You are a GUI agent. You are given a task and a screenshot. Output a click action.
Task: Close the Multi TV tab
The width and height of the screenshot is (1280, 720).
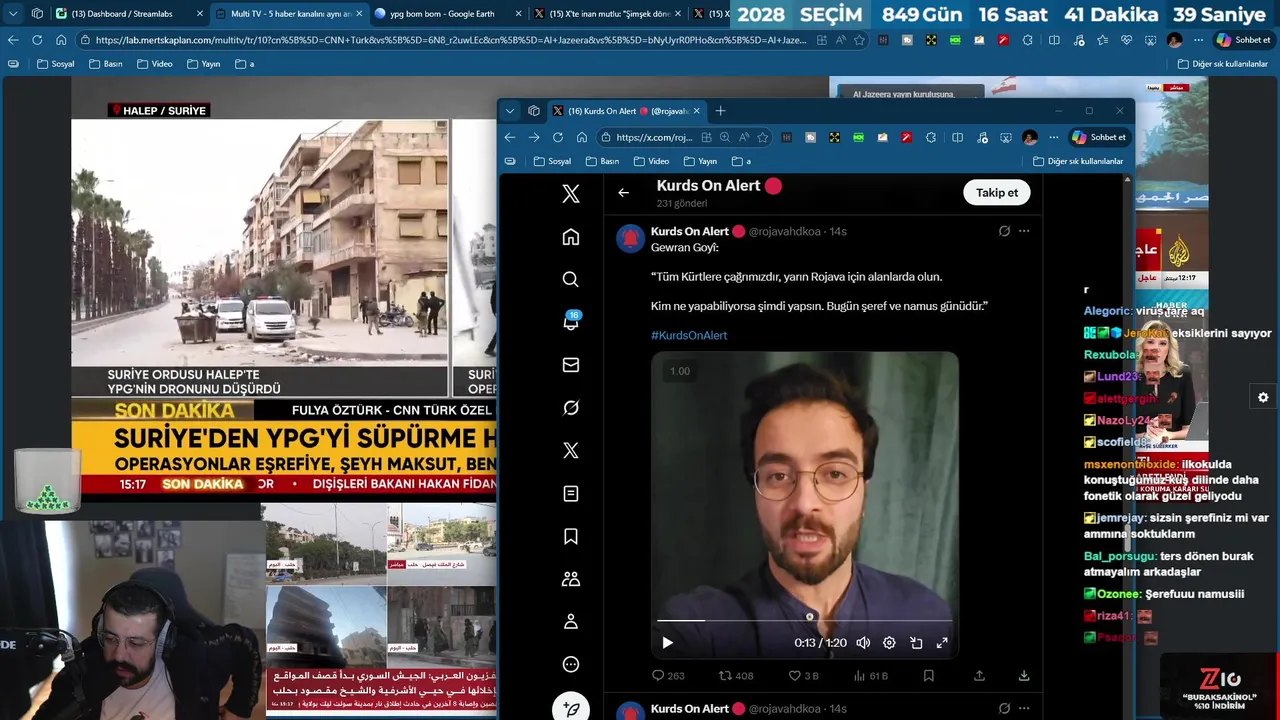point(359,14)
